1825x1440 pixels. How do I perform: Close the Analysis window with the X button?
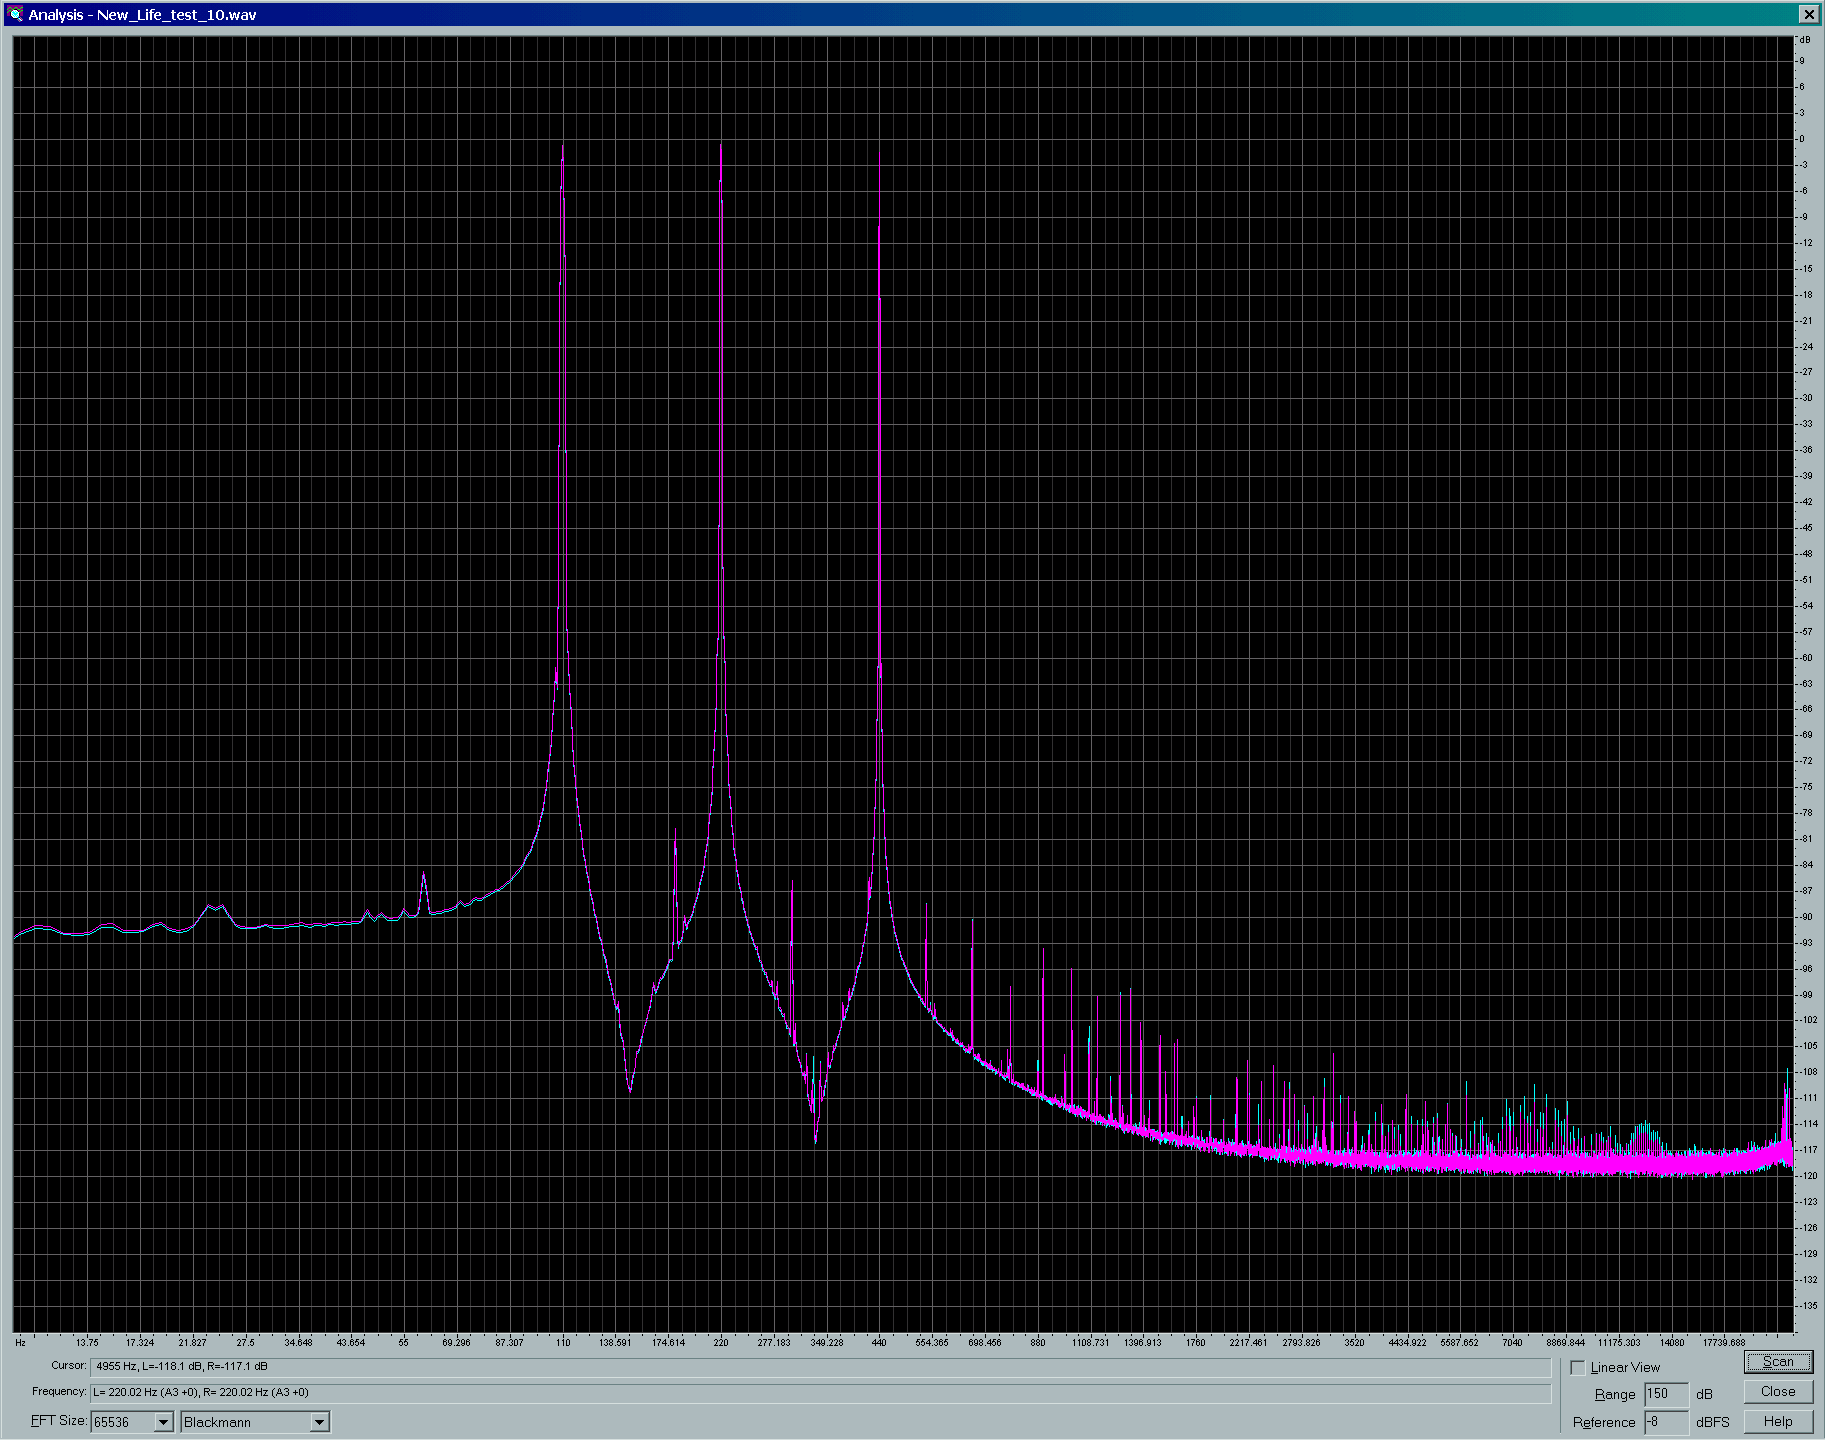coord(1808,14)
